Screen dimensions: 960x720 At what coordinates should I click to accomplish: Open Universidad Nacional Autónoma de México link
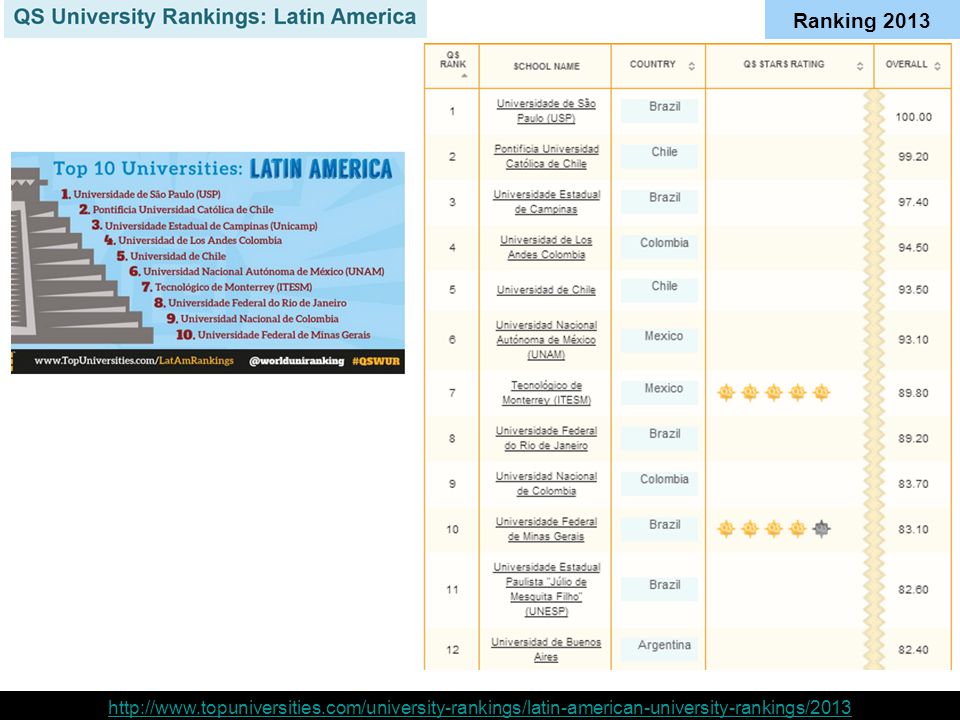(x=546, y=340)
